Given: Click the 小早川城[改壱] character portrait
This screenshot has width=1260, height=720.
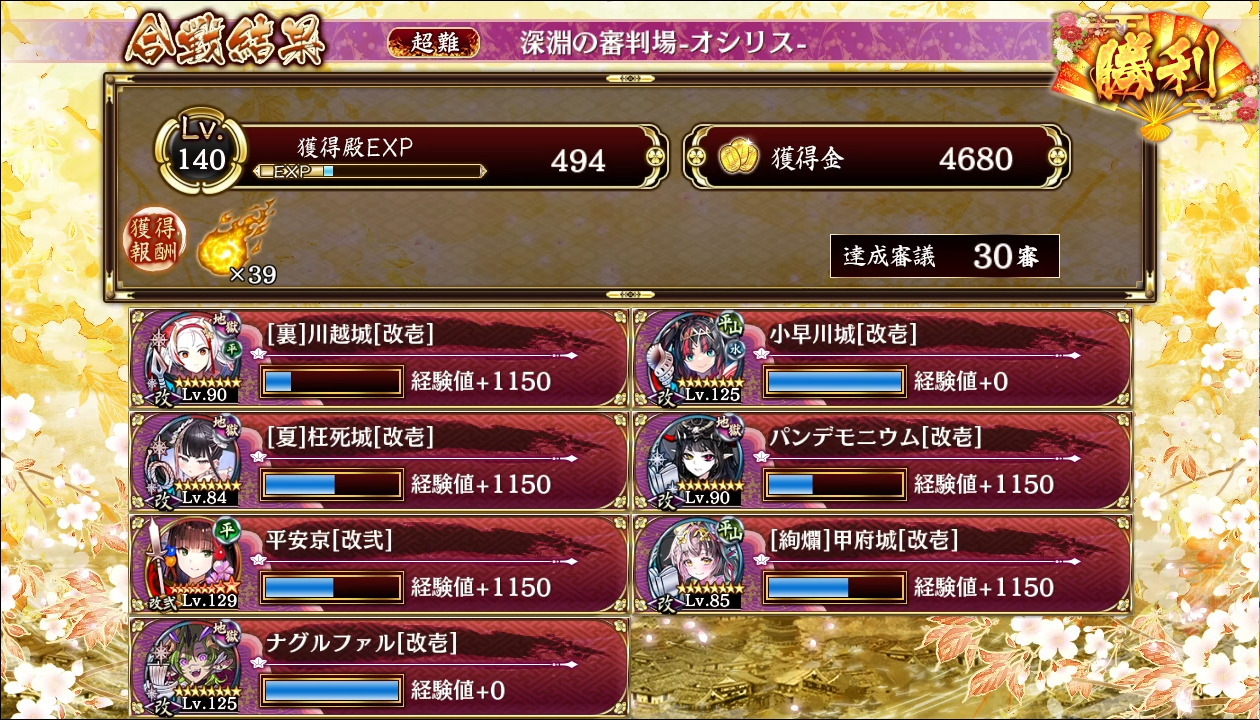Looking at the screenshot, I should click(697, 357).
